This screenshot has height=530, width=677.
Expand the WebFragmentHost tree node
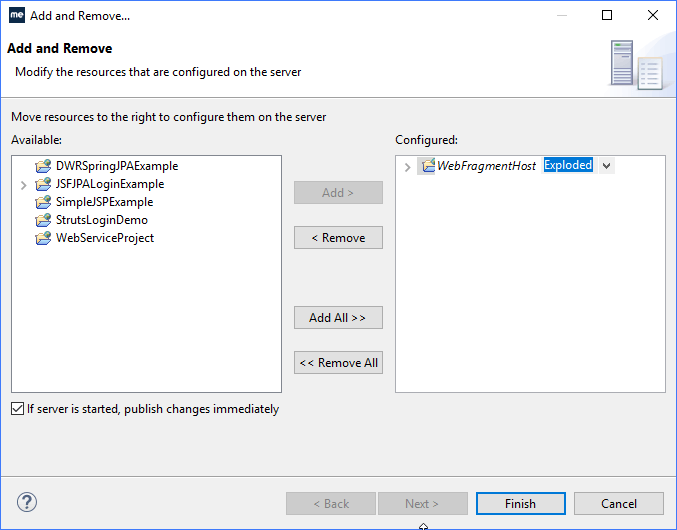[407, 167]
